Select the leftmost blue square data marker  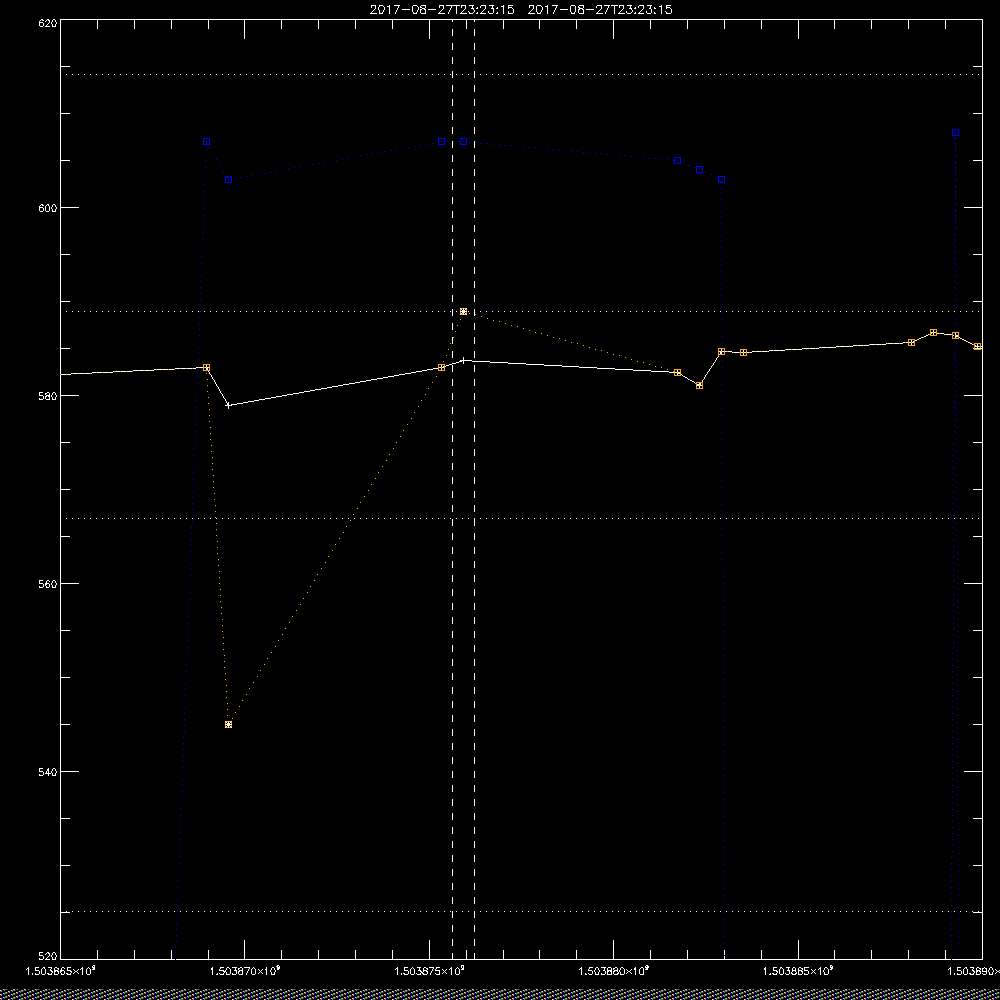point(207,142)
